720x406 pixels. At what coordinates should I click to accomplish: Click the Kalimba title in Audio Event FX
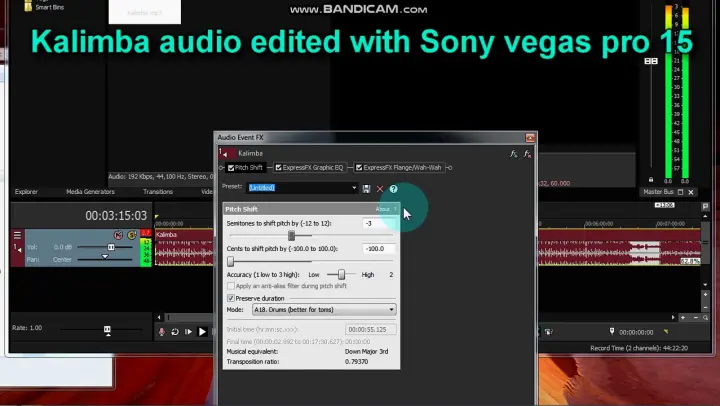click(250, 153)
